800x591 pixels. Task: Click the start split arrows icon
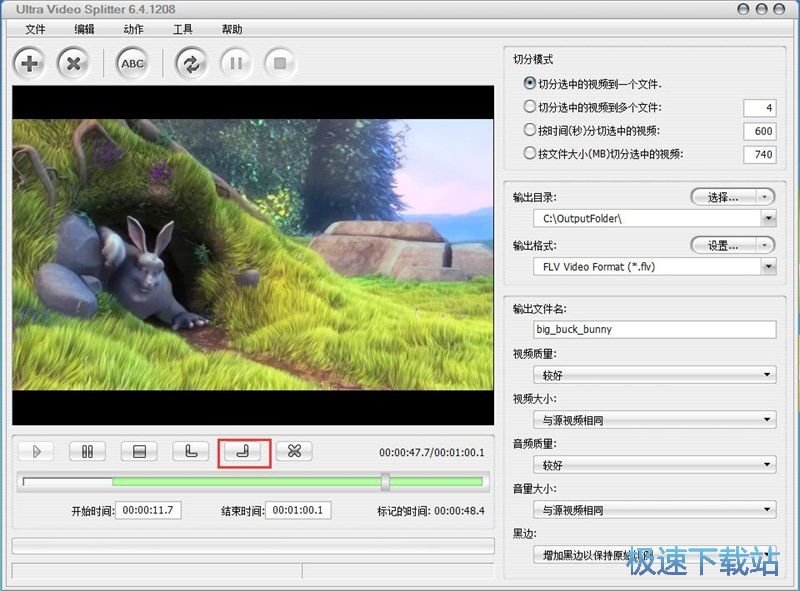click(191, 64)
